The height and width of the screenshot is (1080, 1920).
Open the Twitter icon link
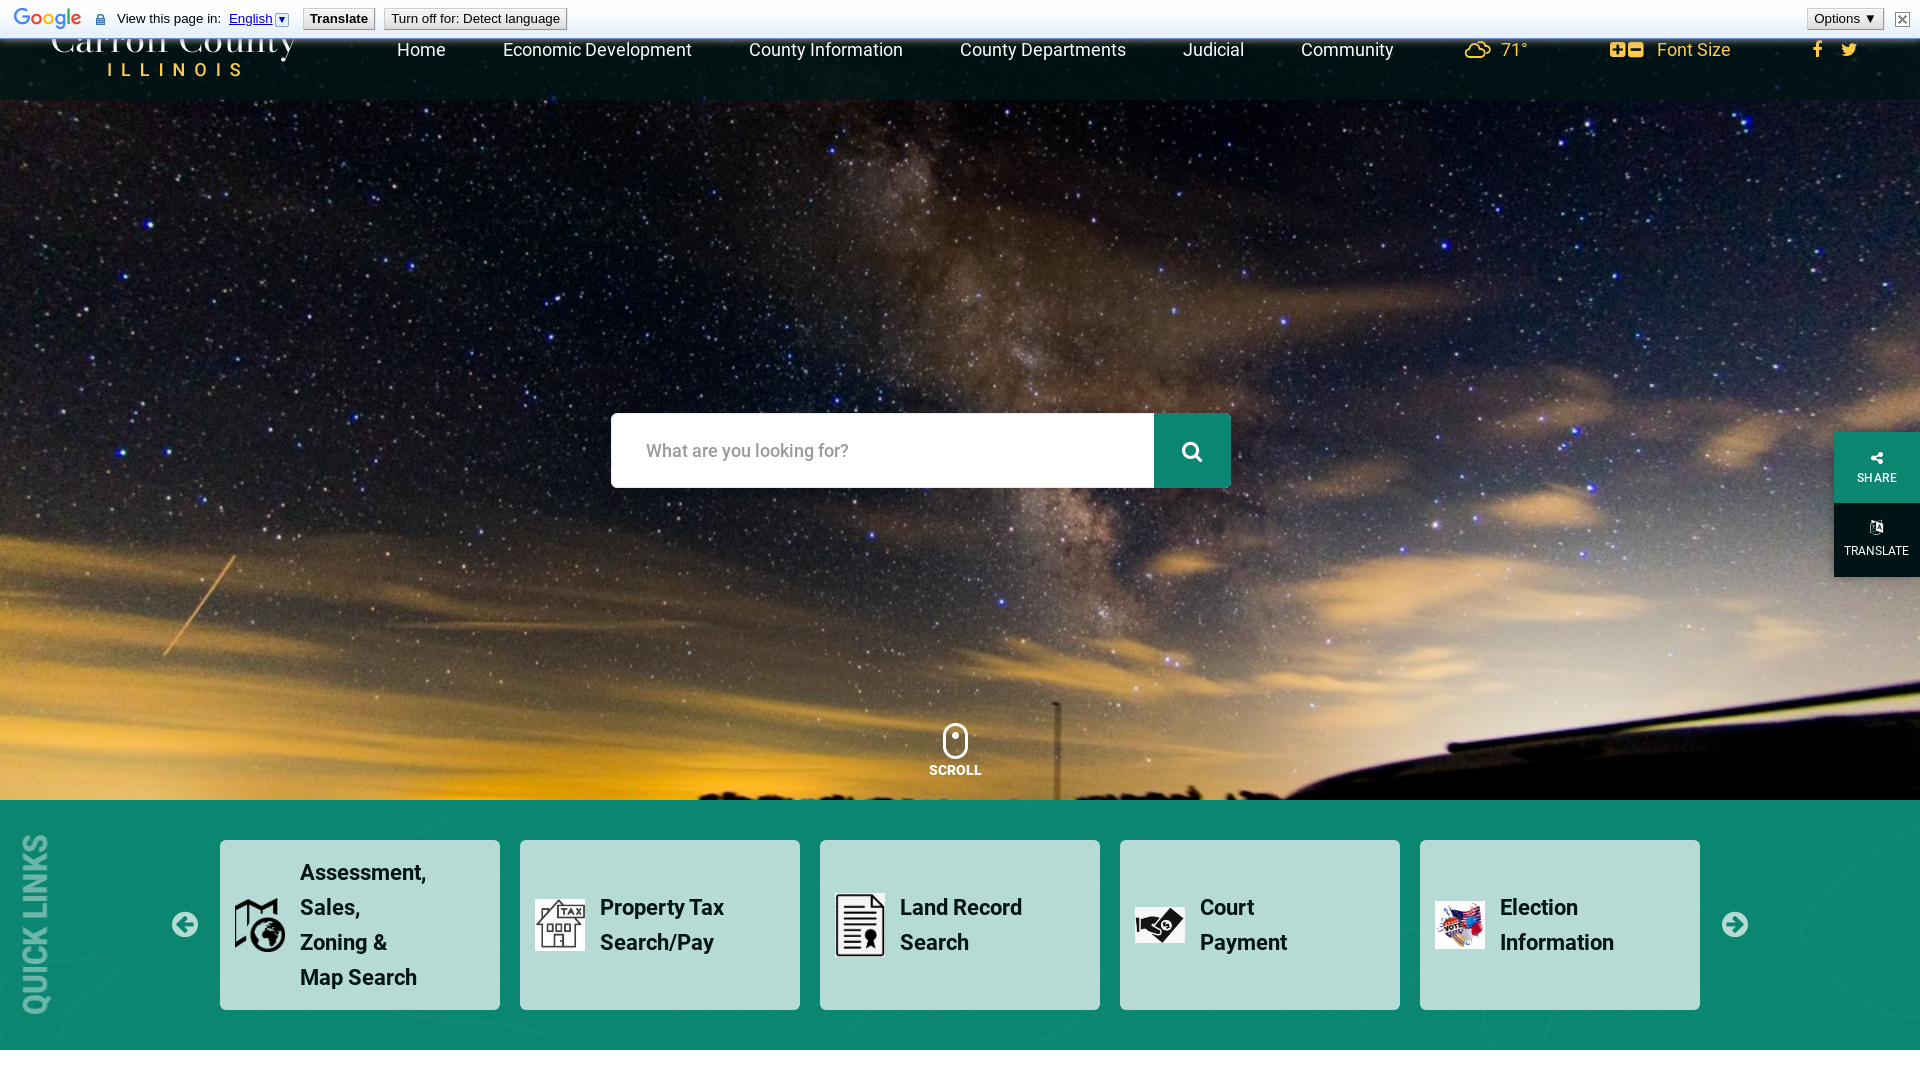[1849, 50]
